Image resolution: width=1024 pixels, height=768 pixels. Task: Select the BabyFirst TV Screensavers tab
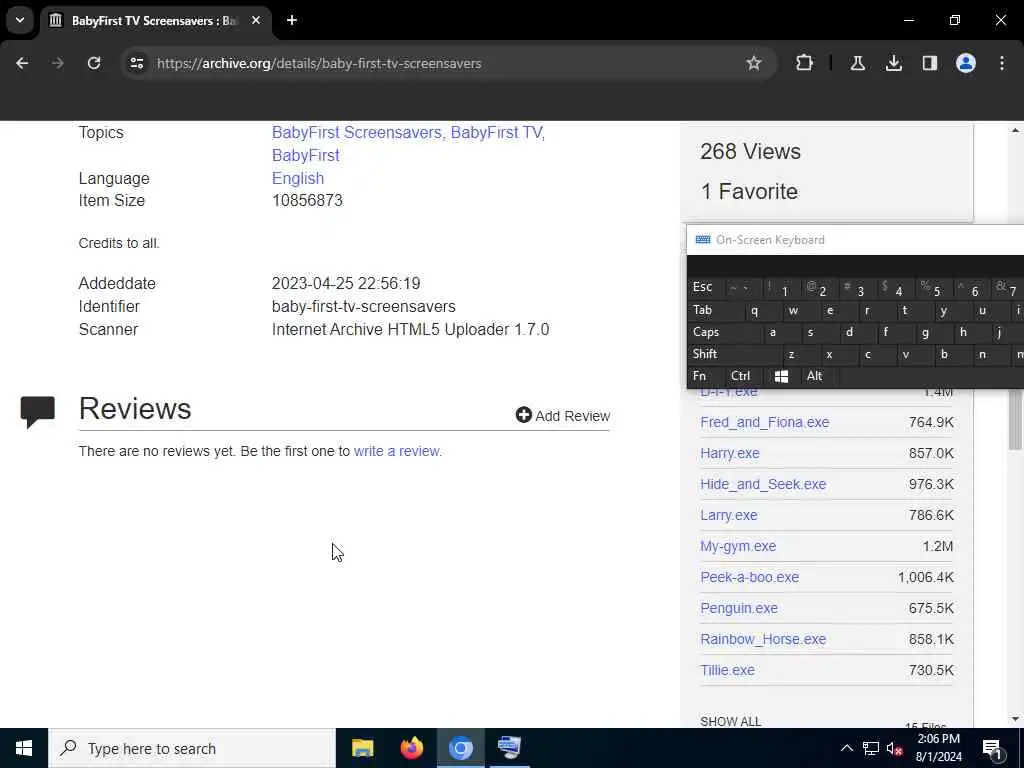pyautogui.click(x=155, y=21)
